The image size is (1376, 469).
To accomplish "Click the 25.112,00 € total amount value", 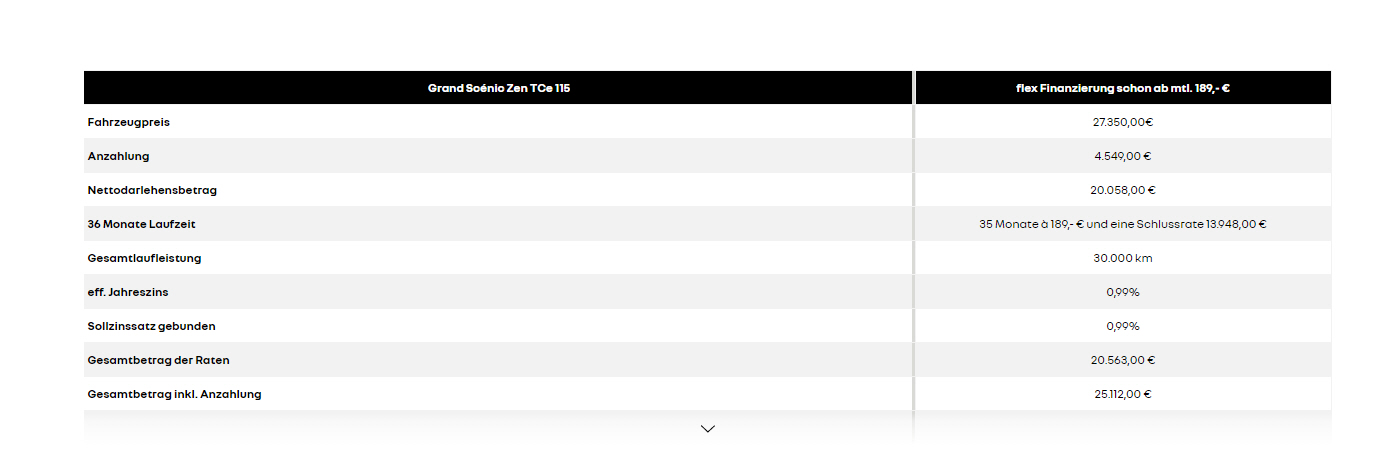I will point(1122,394).
